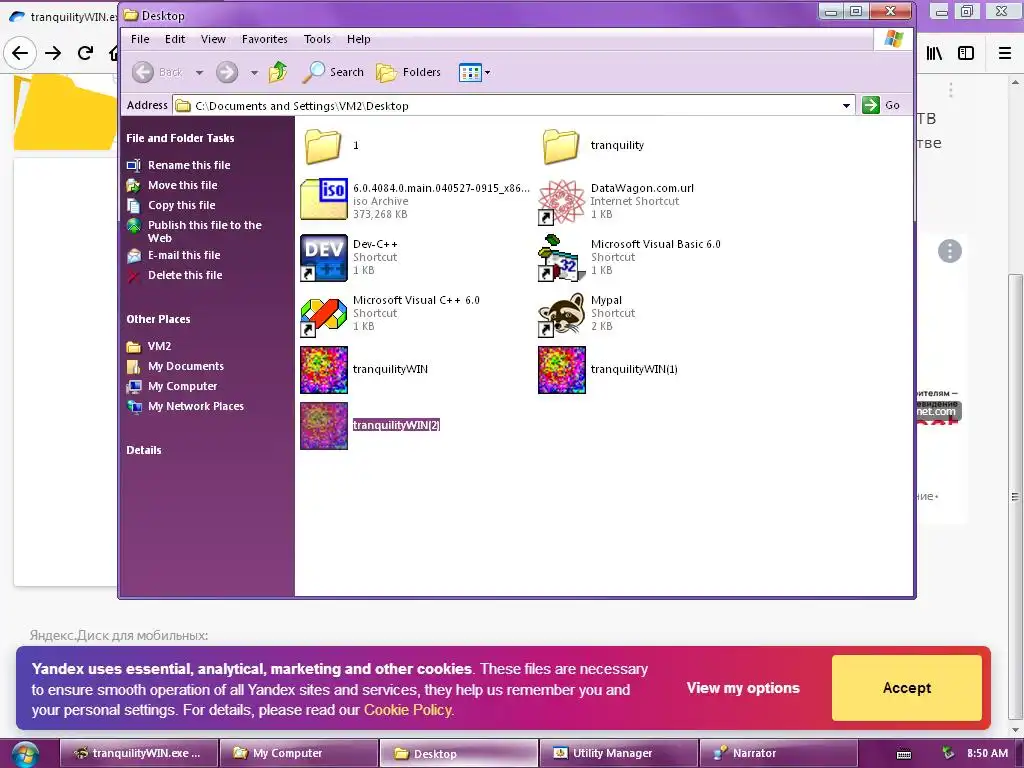Screen dimensions: 1024x768
Task: Select the iso Archive file icon
Action: tap(324, 200)
